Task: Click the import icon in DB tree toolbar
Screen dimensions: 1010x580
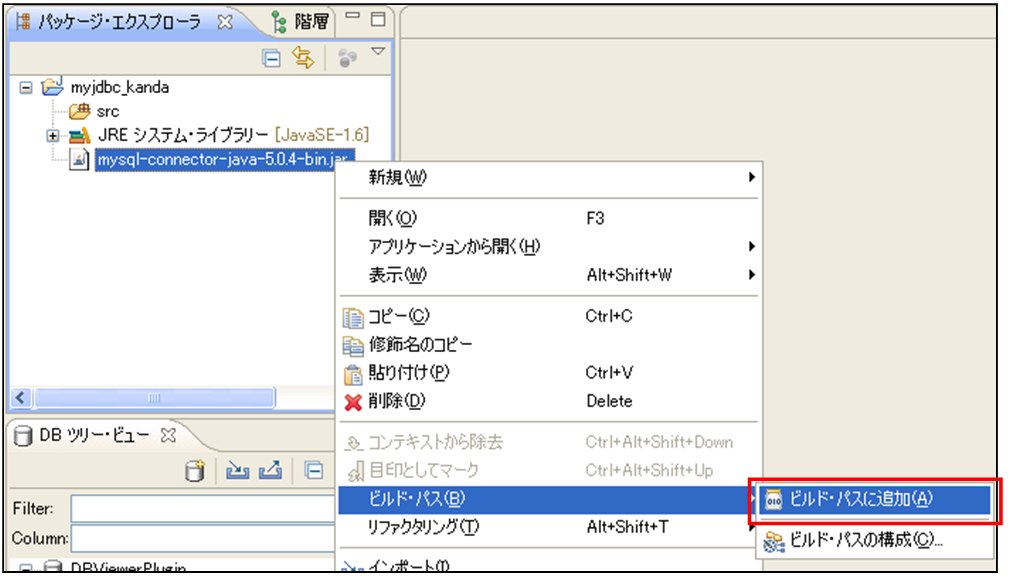Action: (237, 471)
